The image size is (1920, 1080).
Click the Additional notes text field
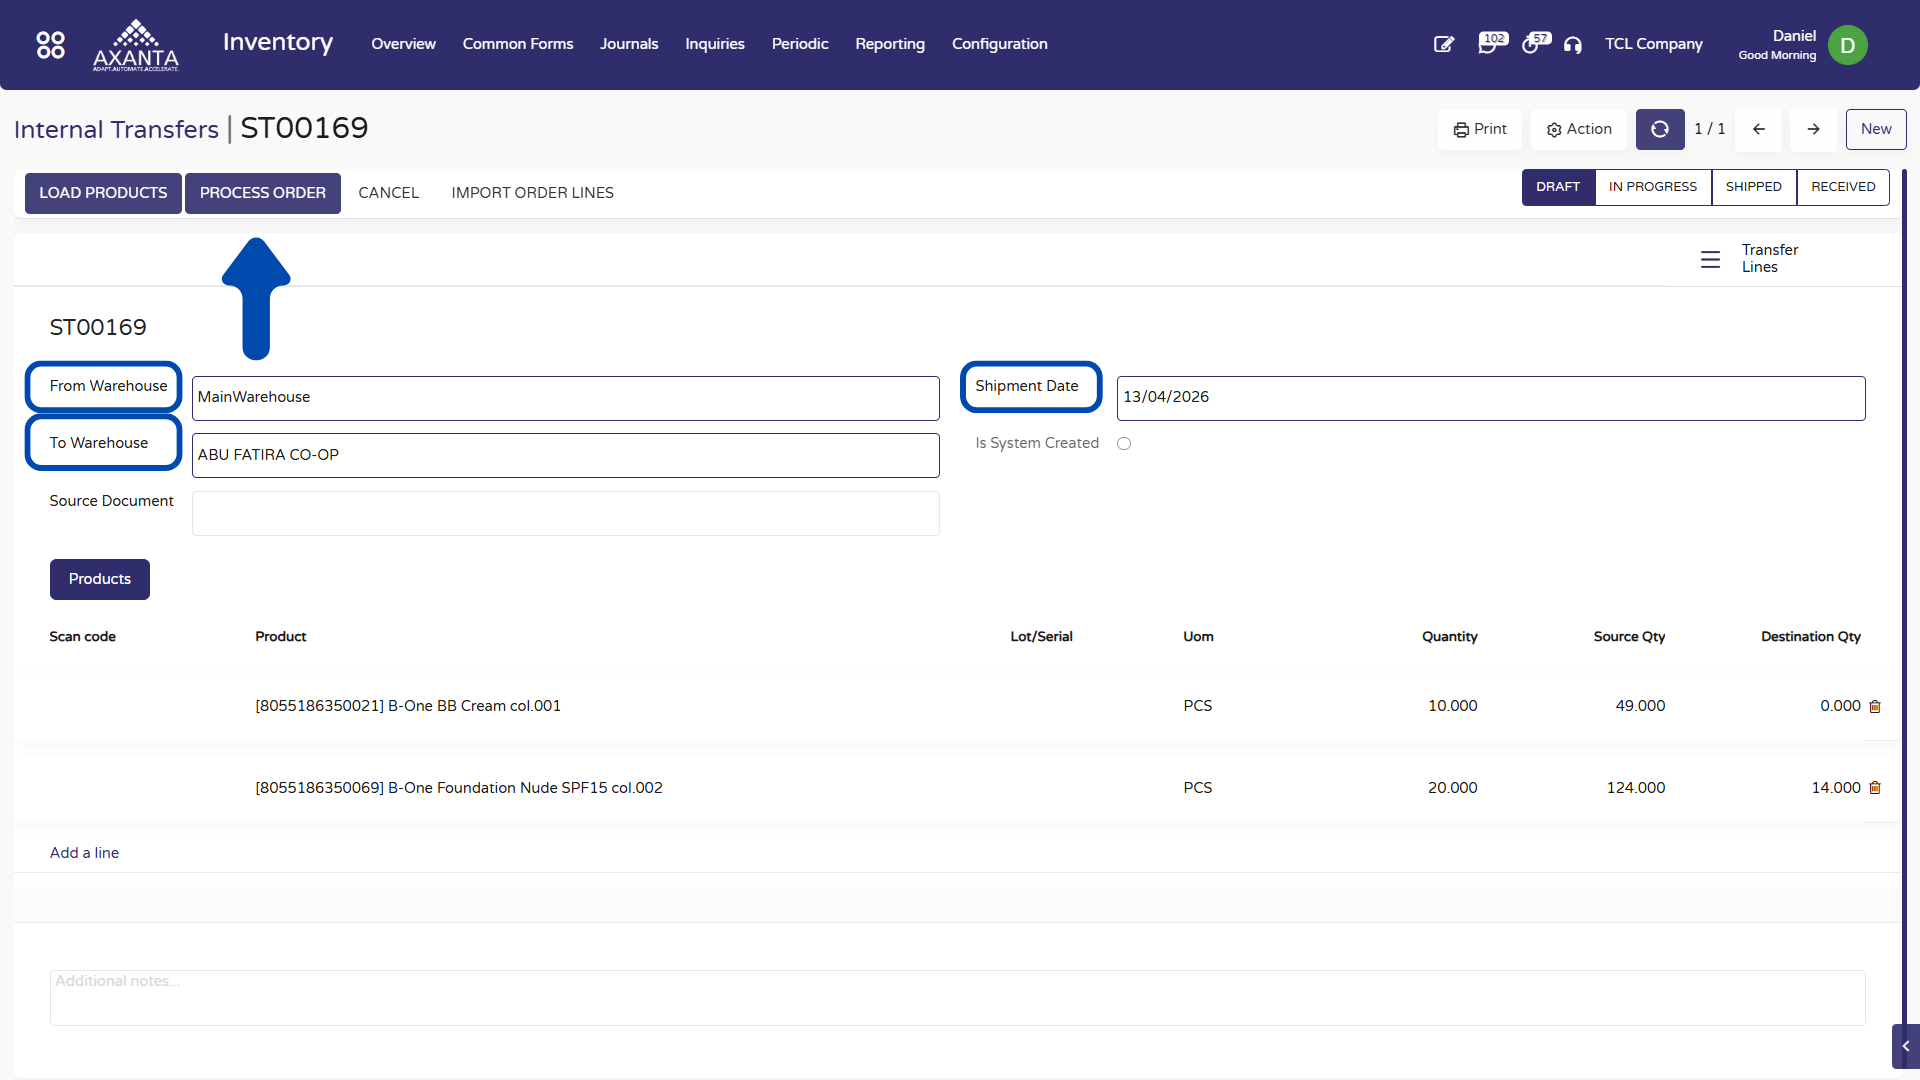957,997
